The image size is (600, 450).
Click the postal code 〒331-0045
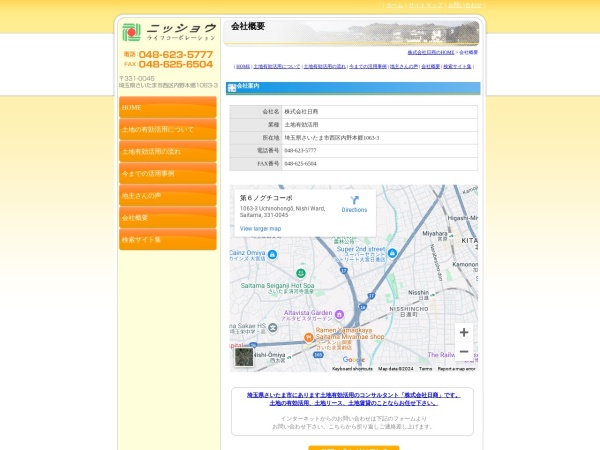pos(137,78)
